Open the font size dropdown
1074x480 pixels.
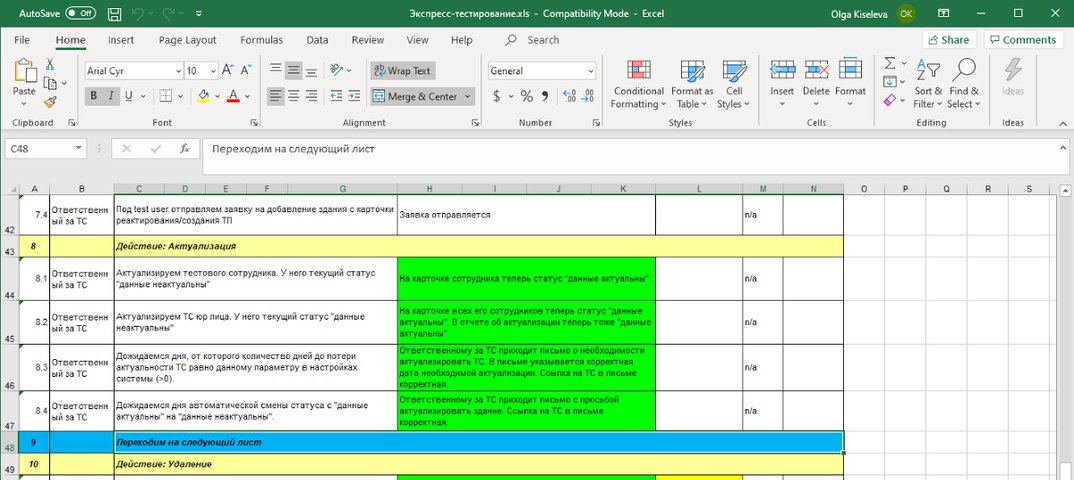point(214,71)
